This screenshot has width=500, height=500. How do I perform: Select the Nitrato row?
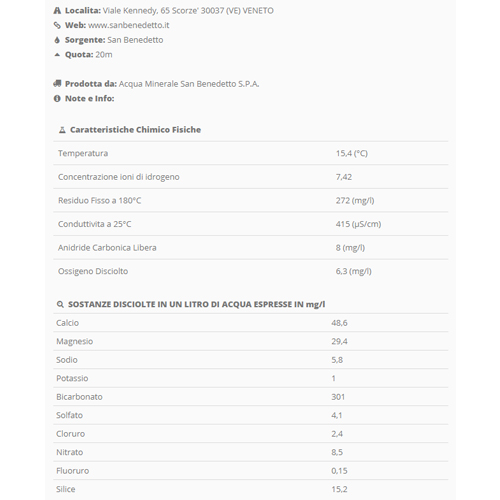click(x=251, y=452)
